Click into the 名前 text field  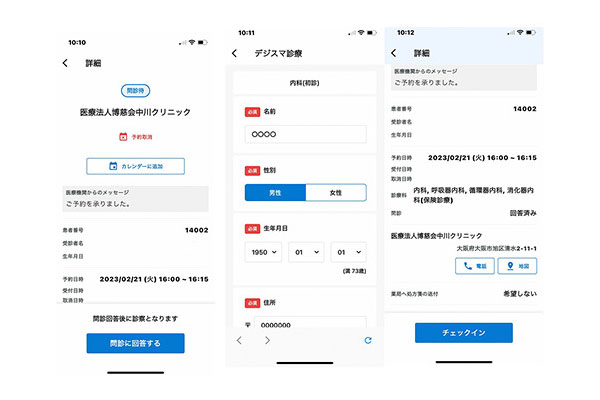pyautogui.click(x=305, y=134)
